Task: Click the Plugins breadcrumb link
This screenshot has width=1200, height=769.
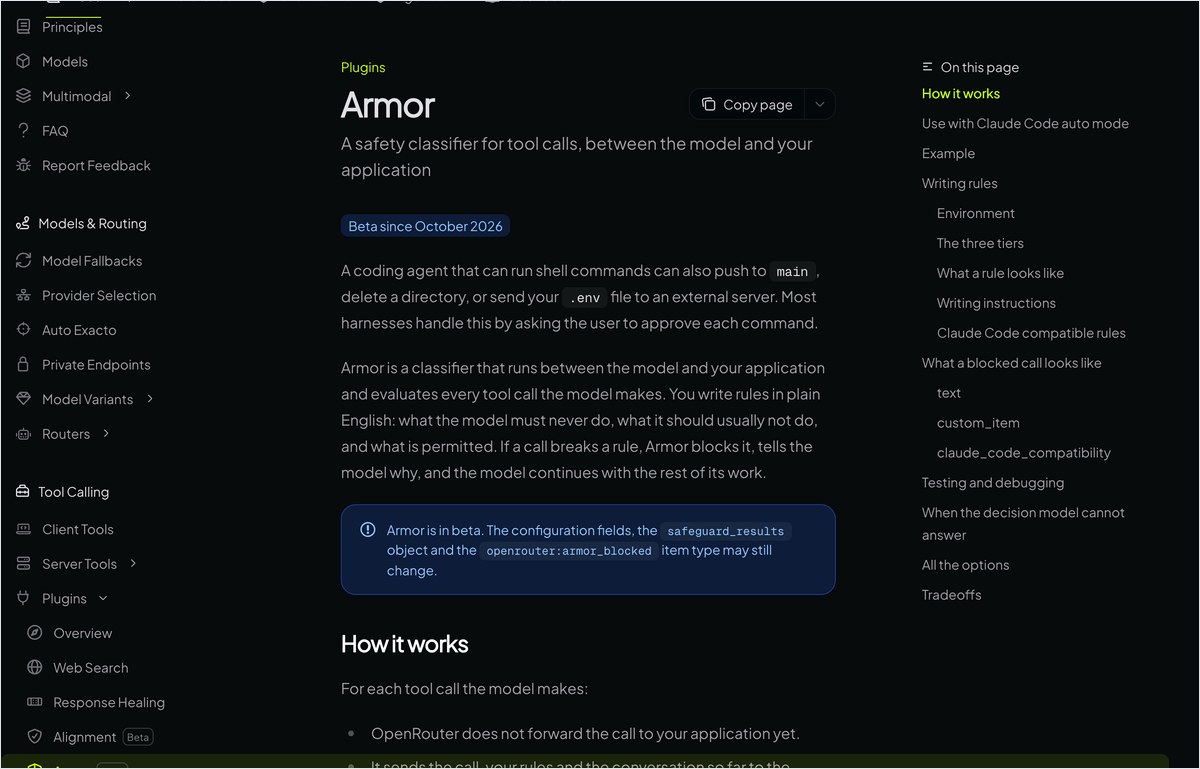Action: [x=363, y=67]
